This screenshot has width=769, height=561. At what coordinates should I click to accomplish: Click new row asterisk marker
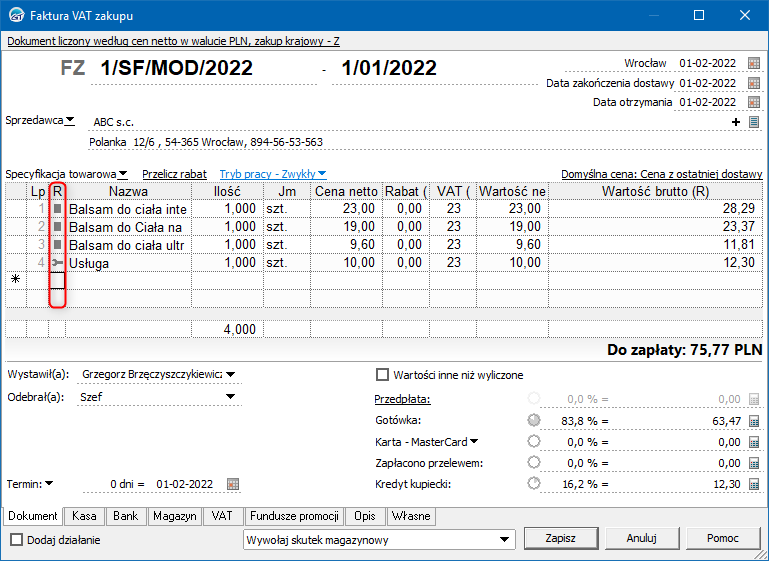pos(16,280)
